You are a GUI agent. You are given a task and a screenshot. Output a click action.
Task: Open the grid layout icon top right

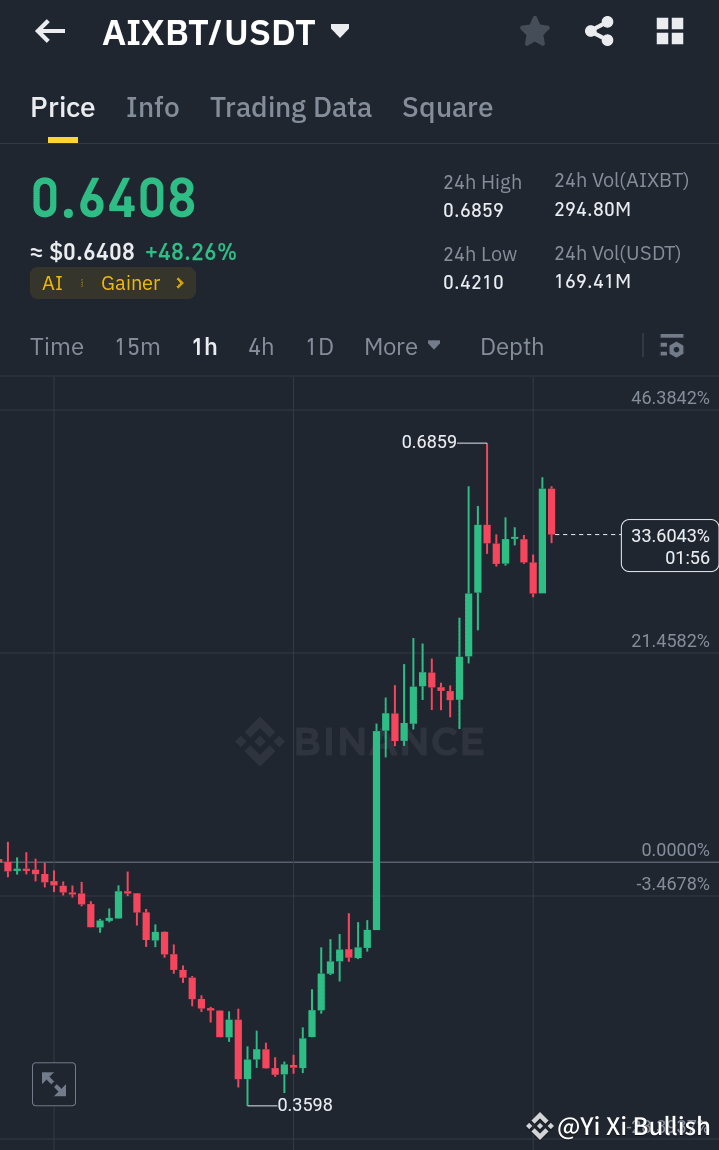pyautogui.click(x=668, y=31)
